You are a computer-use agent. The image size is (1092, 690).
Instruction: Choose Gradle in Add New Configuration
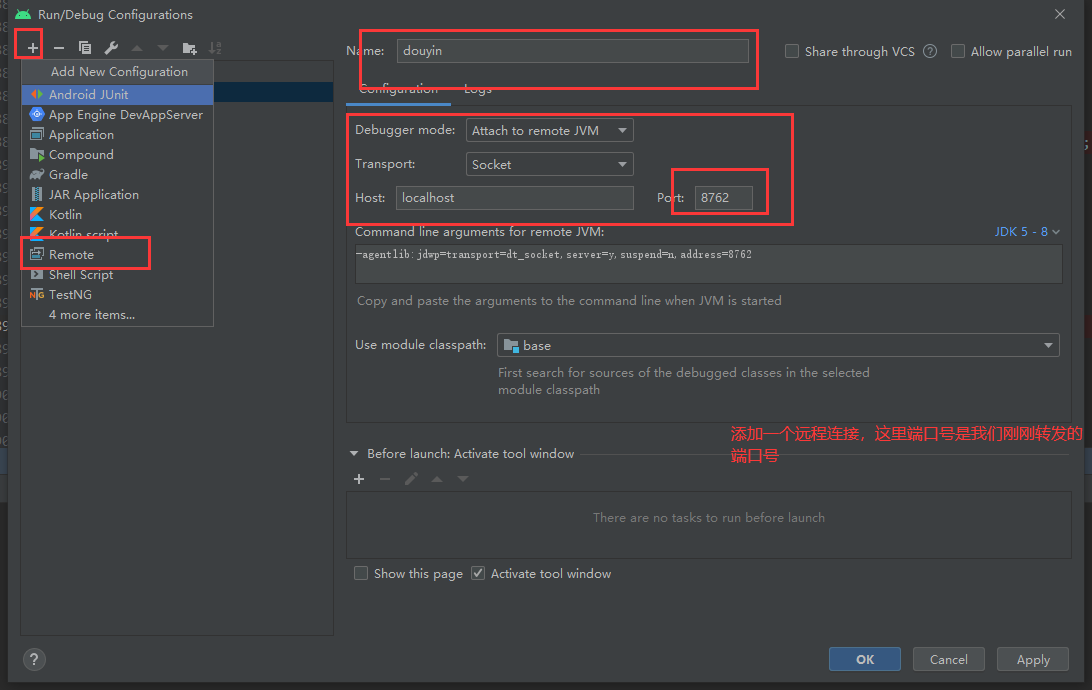tap(68, 174)
